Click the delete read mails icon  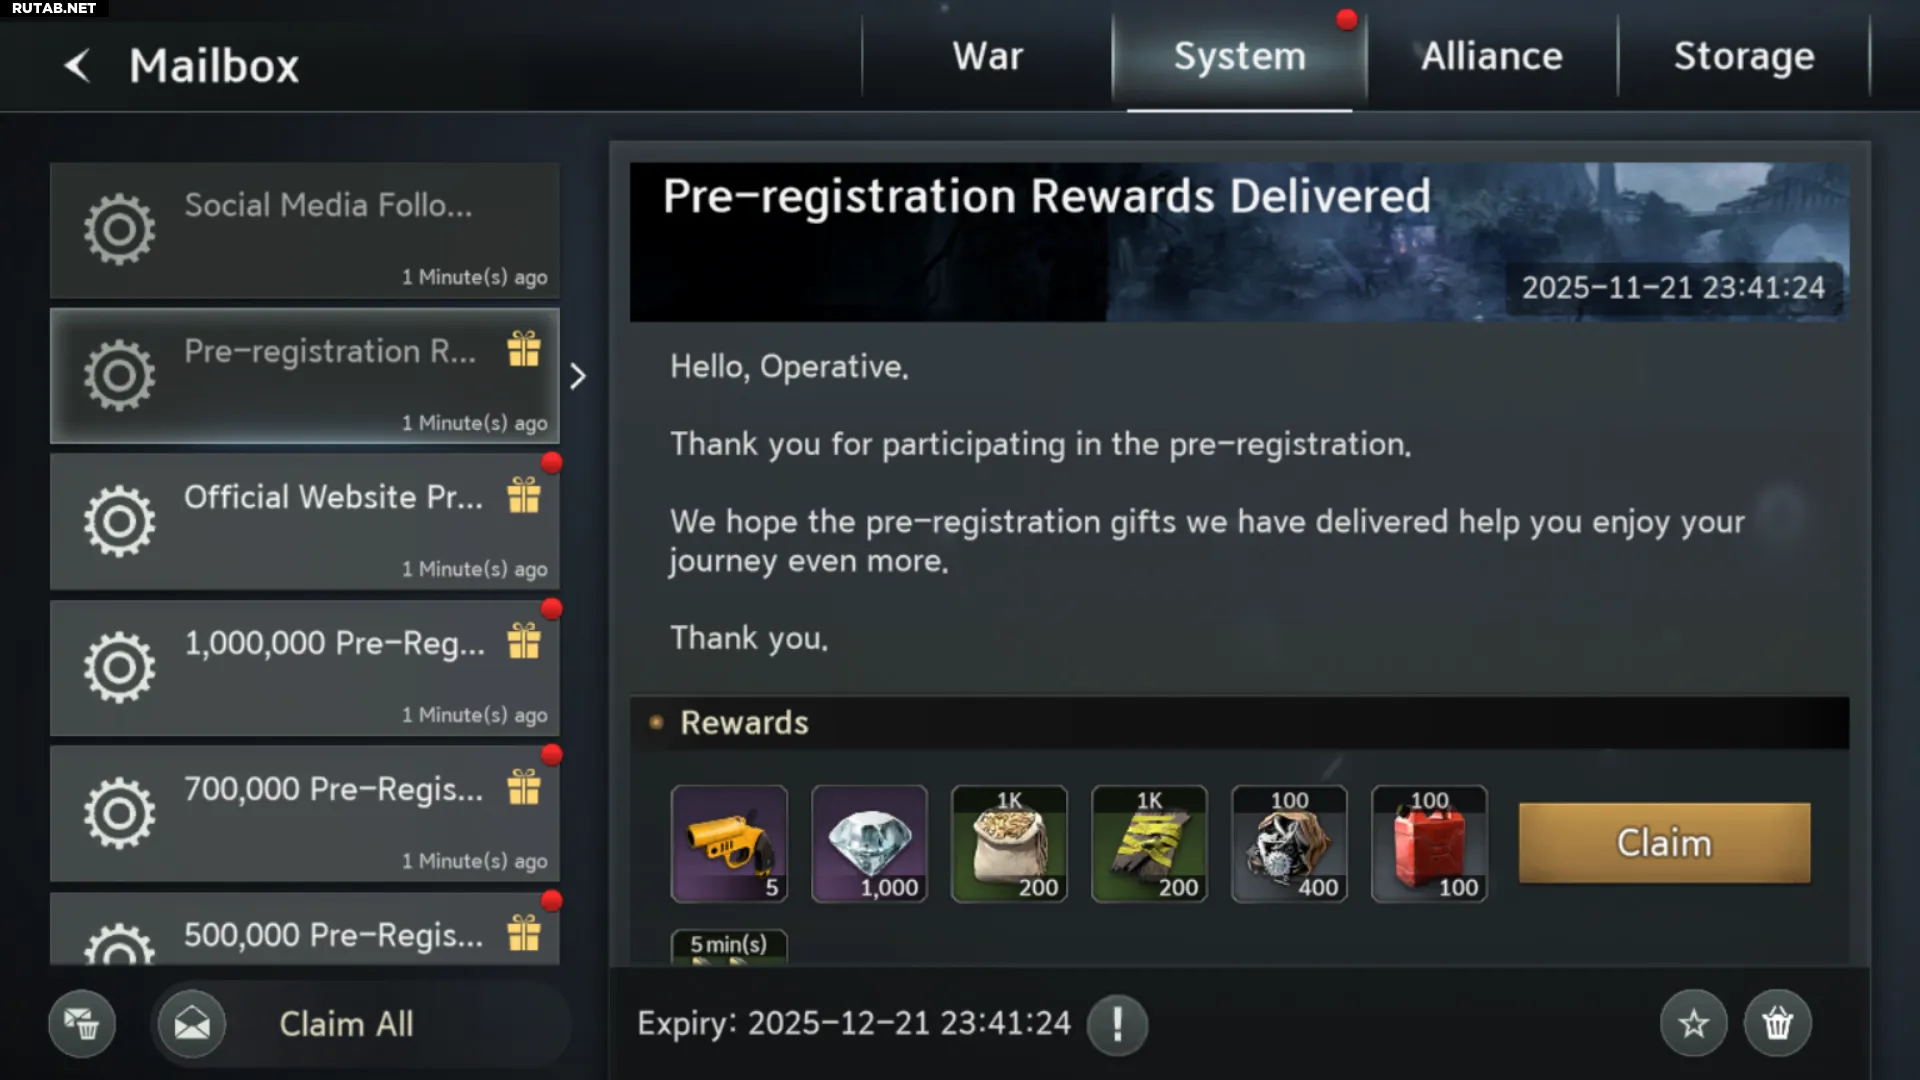82,1023
